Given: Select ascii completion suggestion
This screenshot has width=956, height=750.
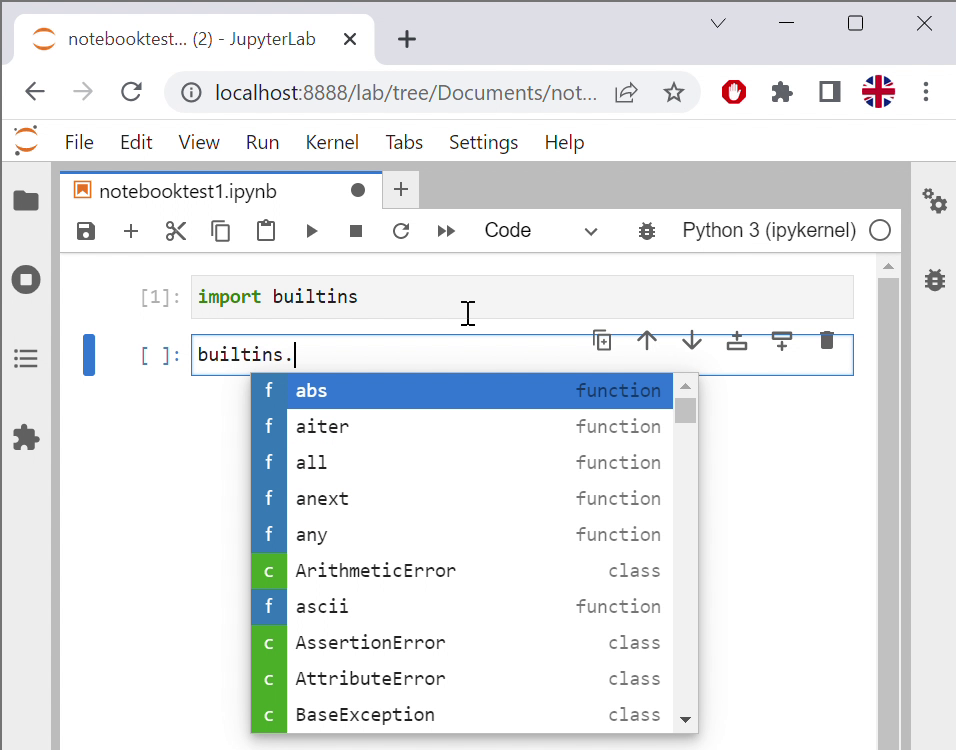Looking at the screenshot, I should [x=462, y=607].
